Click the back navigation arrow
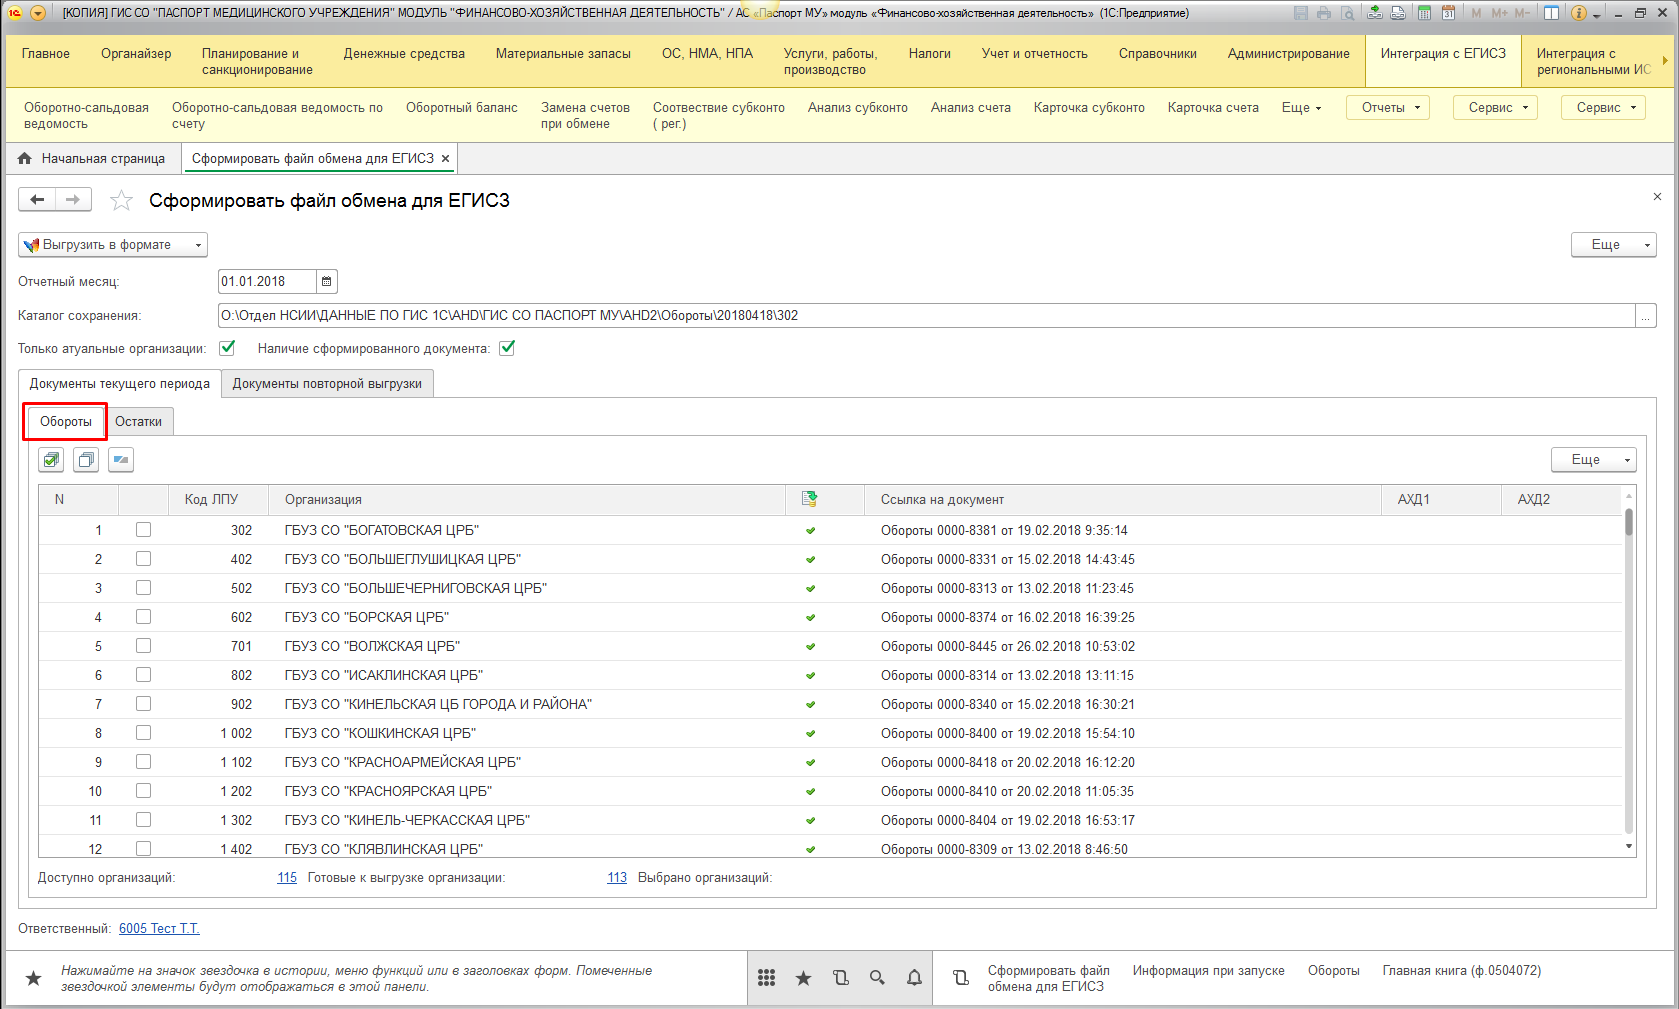The height and width of the screenshot is (1009, 1679). pyautogui.click(x=37, y=200)
